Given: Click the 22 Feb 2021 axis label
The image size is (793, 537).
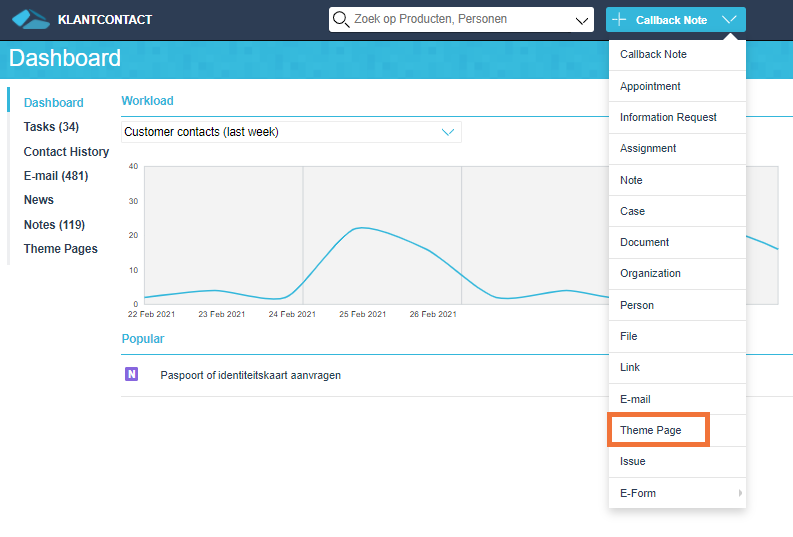Looking at the screenshot, I should pyautogui.click(x=151, y=314).
